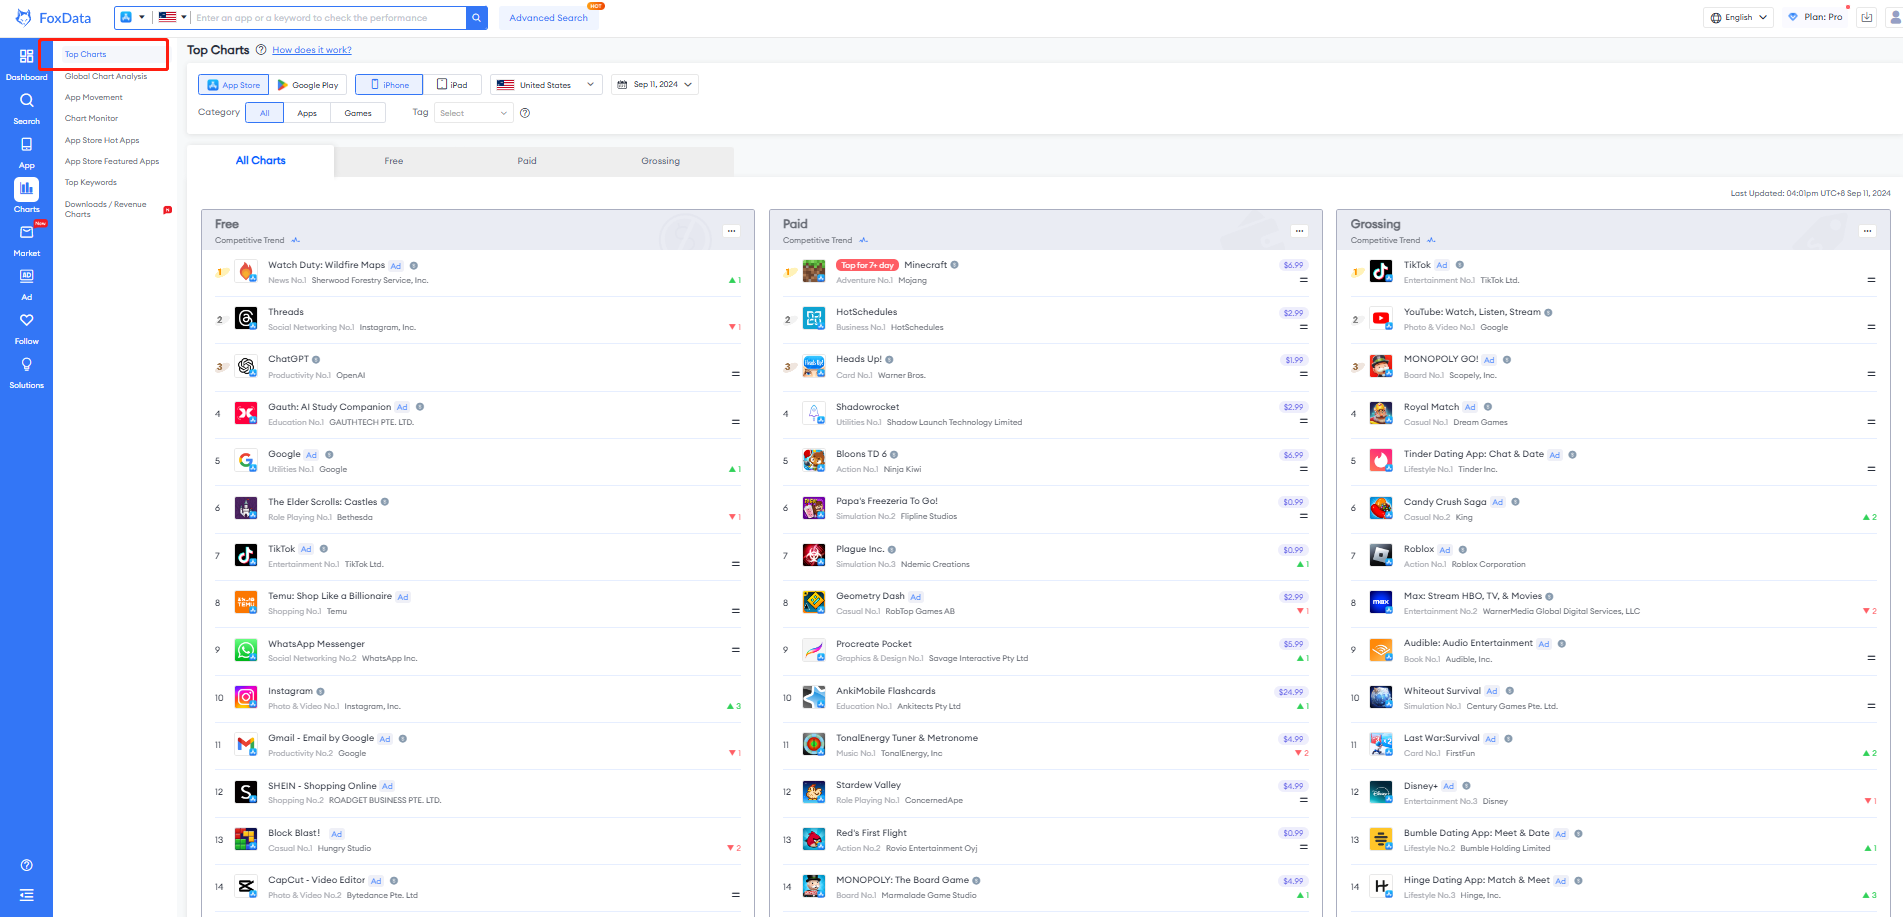Open the Stardew Valley app link
Viewport: 1903px width, 917px height.
[x=868, y=785]
